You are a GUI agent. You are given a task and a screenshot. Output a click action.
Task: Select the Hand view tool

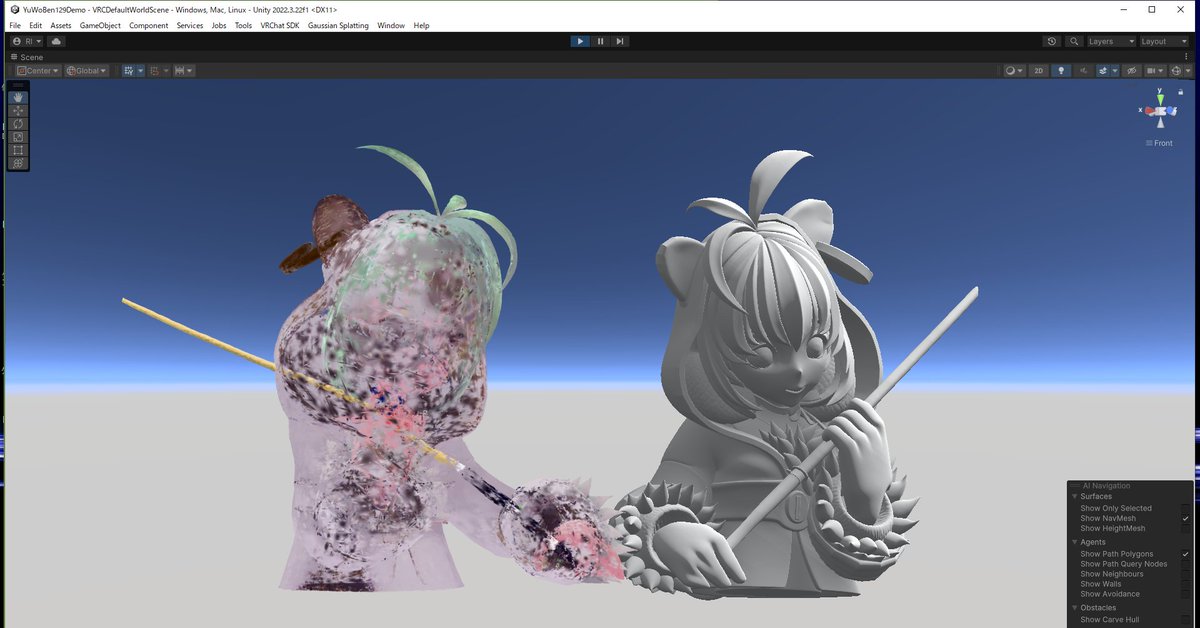click(x=18, y=98)
